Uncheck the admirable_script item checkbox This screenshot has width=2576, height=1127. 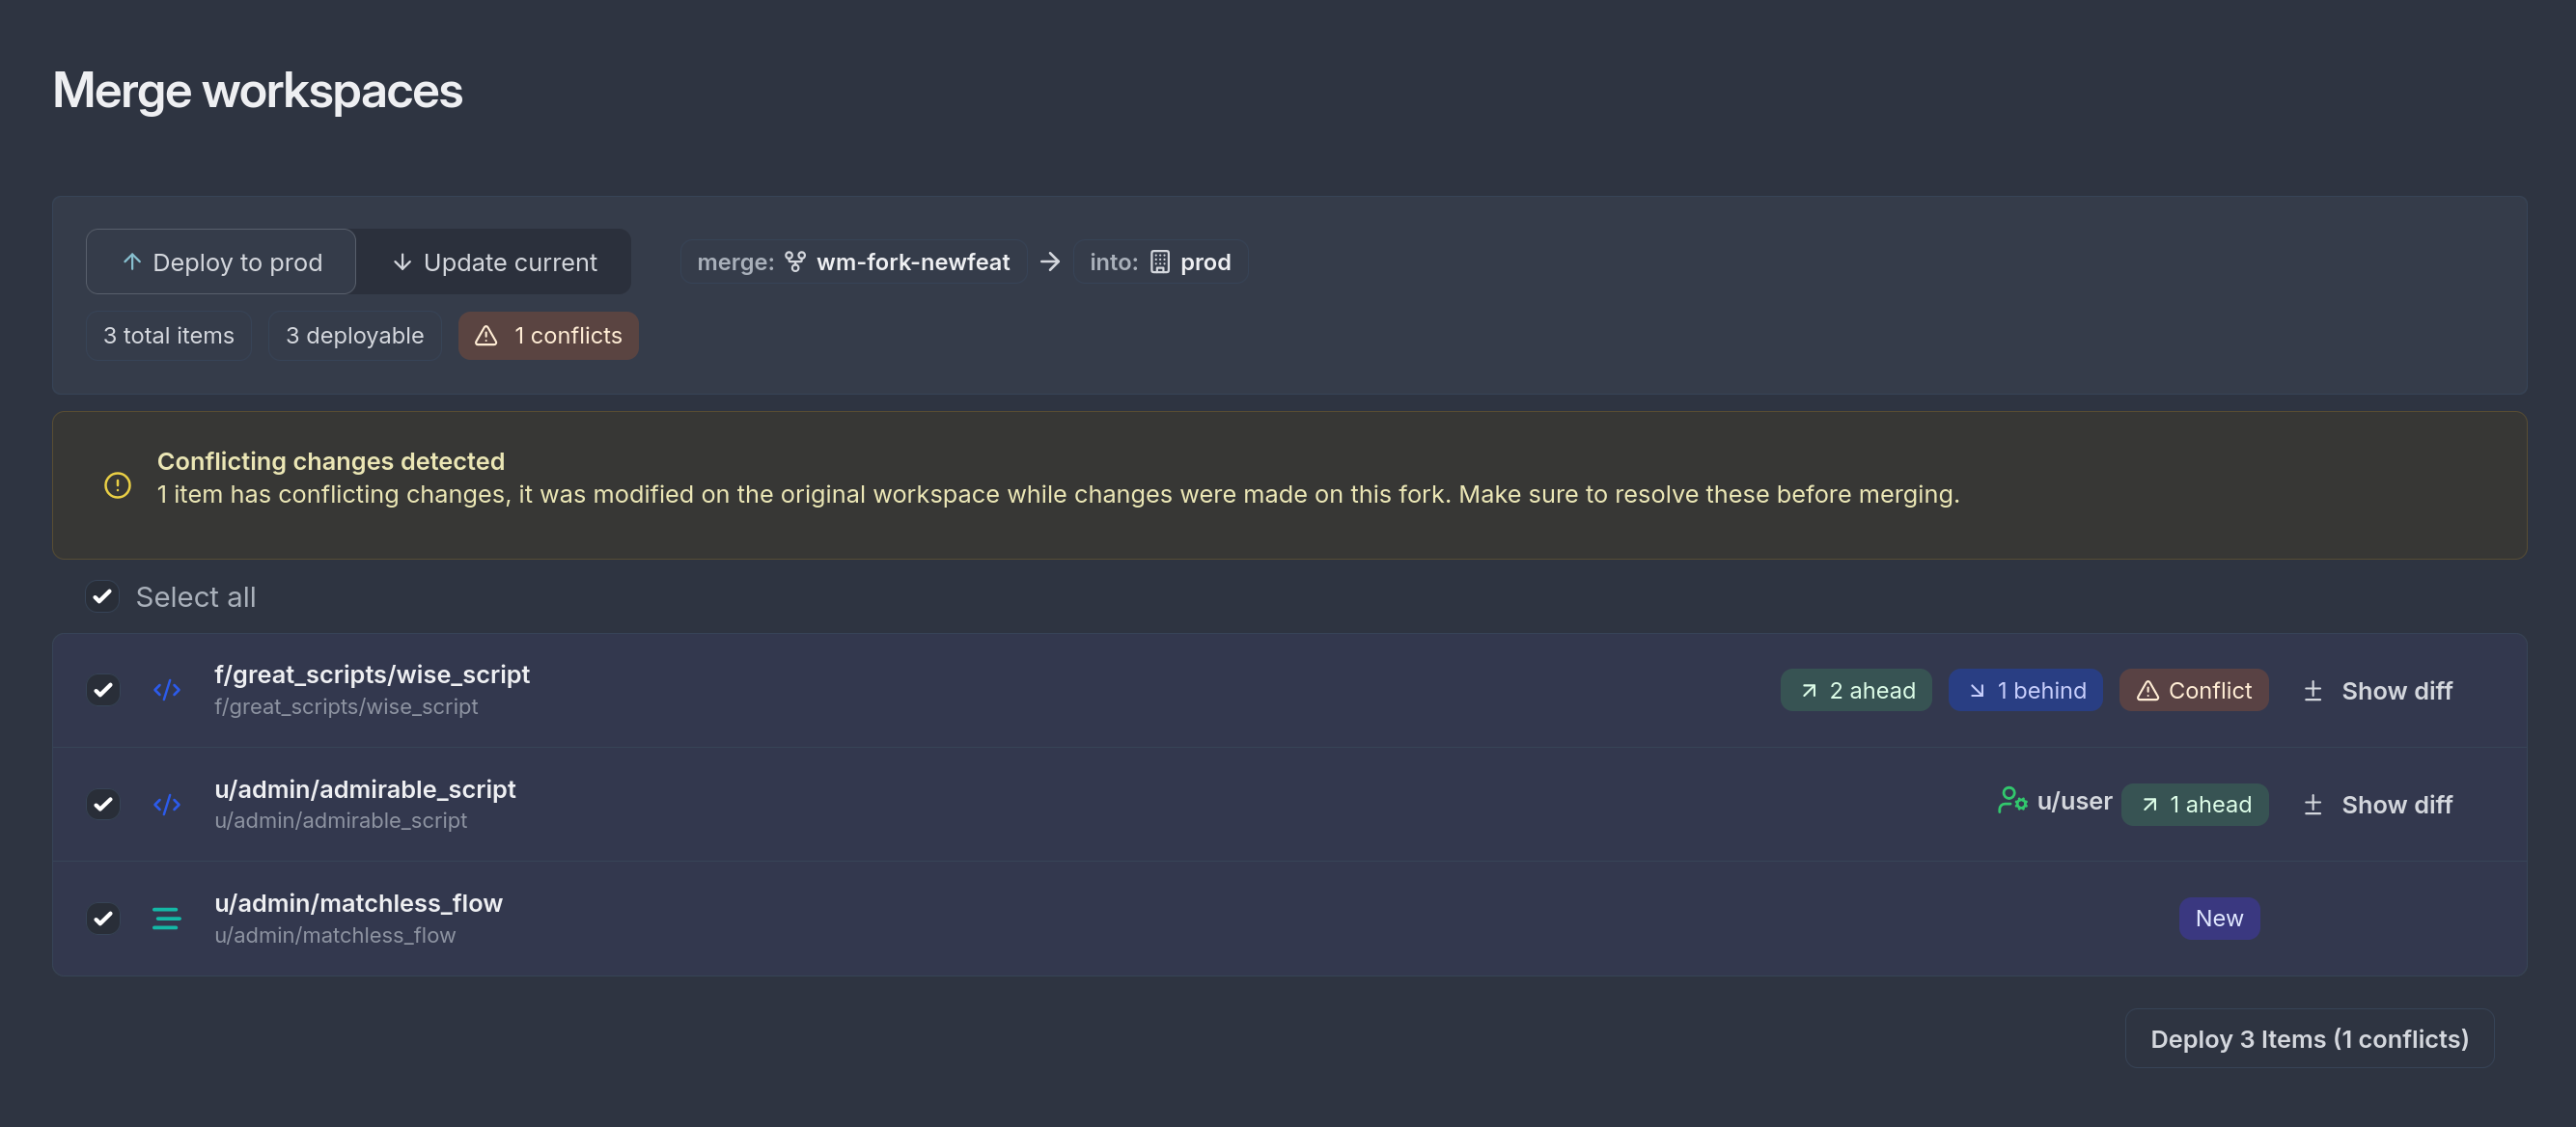click(x=103, y=804)
